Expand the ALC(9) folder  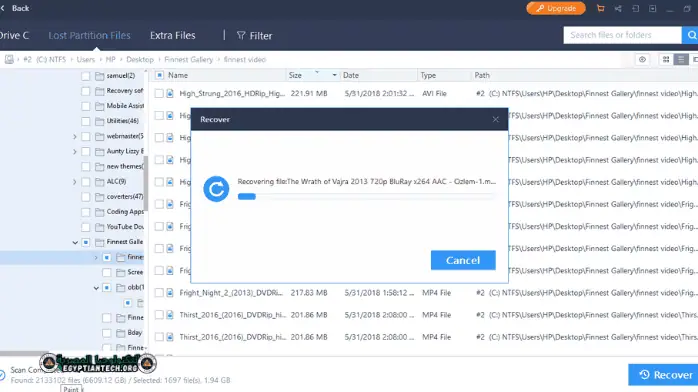click(x=74, y=182)
